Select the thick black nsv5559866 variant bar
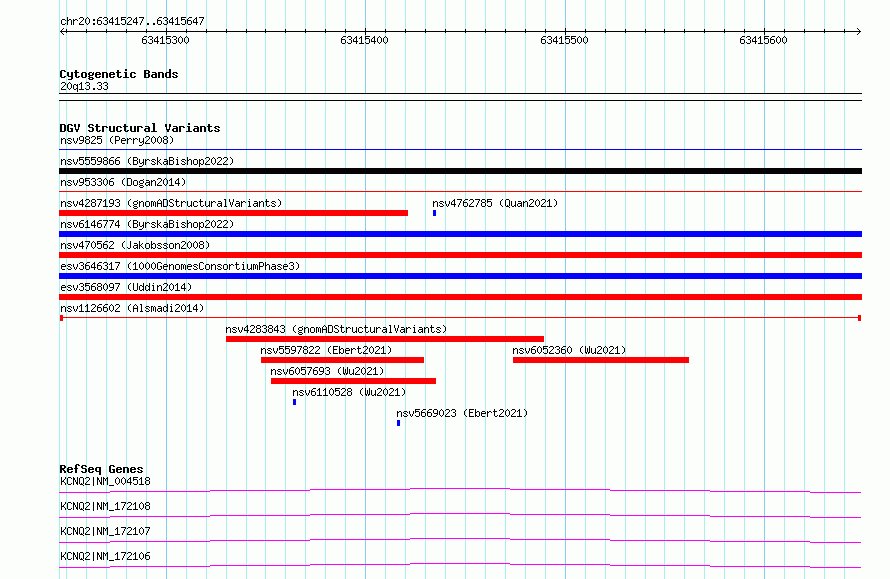Viewport: 890px width, 579px height. coord(460,171)
